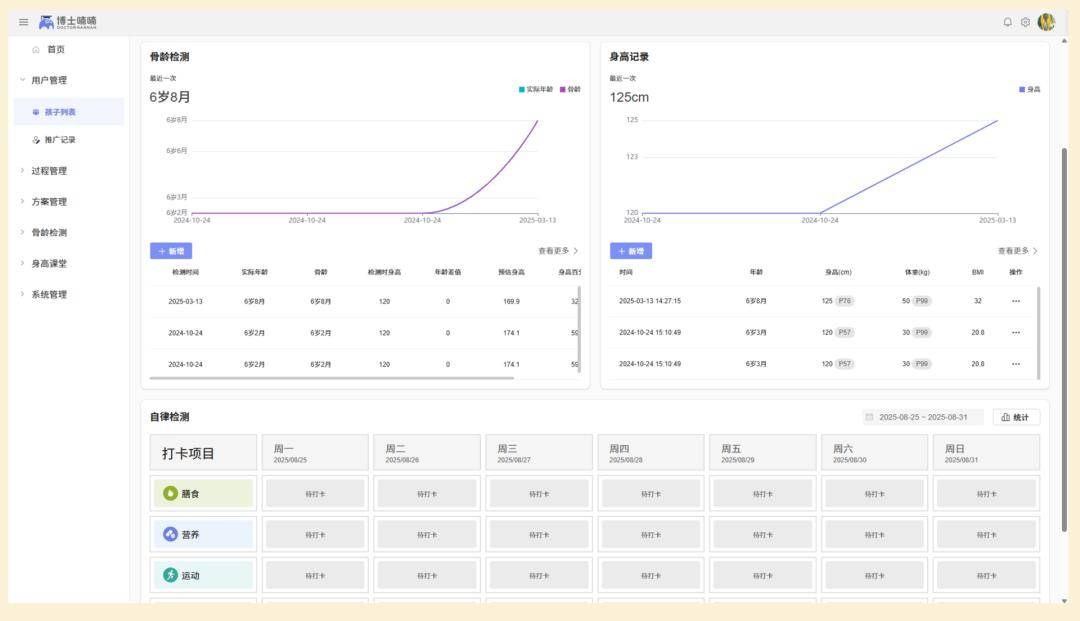Click the horizontal scrollbar under the 骨龄检测 table
1080x621 pixels.
click(332, 378)
